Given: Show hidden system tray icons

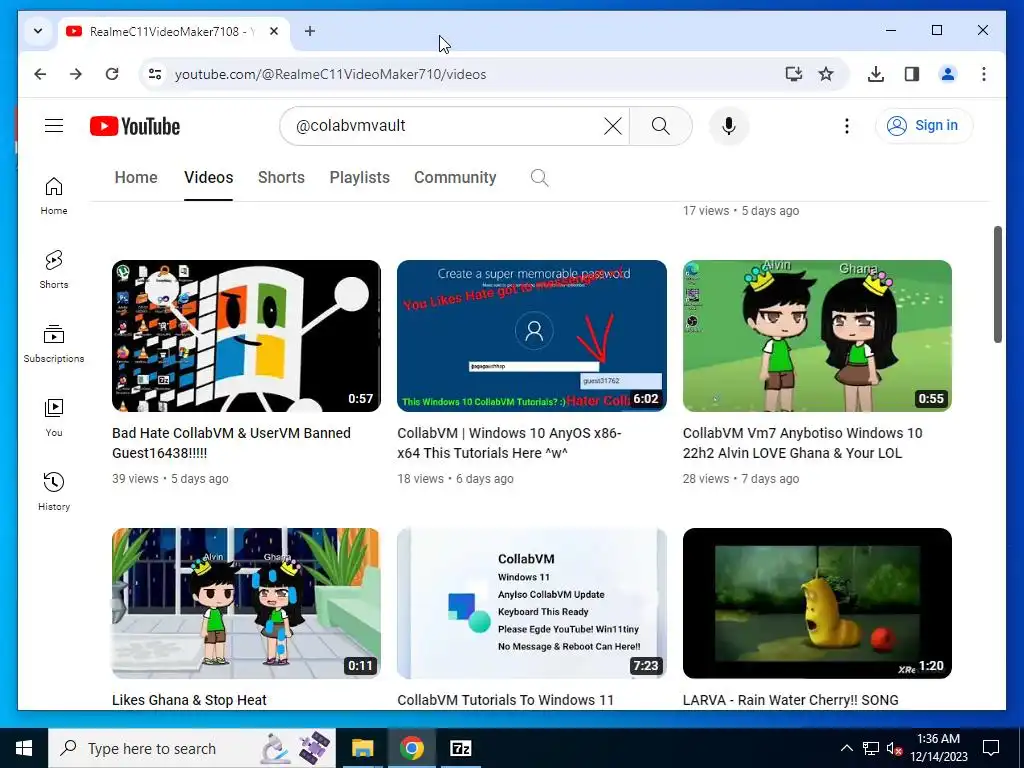Looking at the screenshot, I should (846, 748).
